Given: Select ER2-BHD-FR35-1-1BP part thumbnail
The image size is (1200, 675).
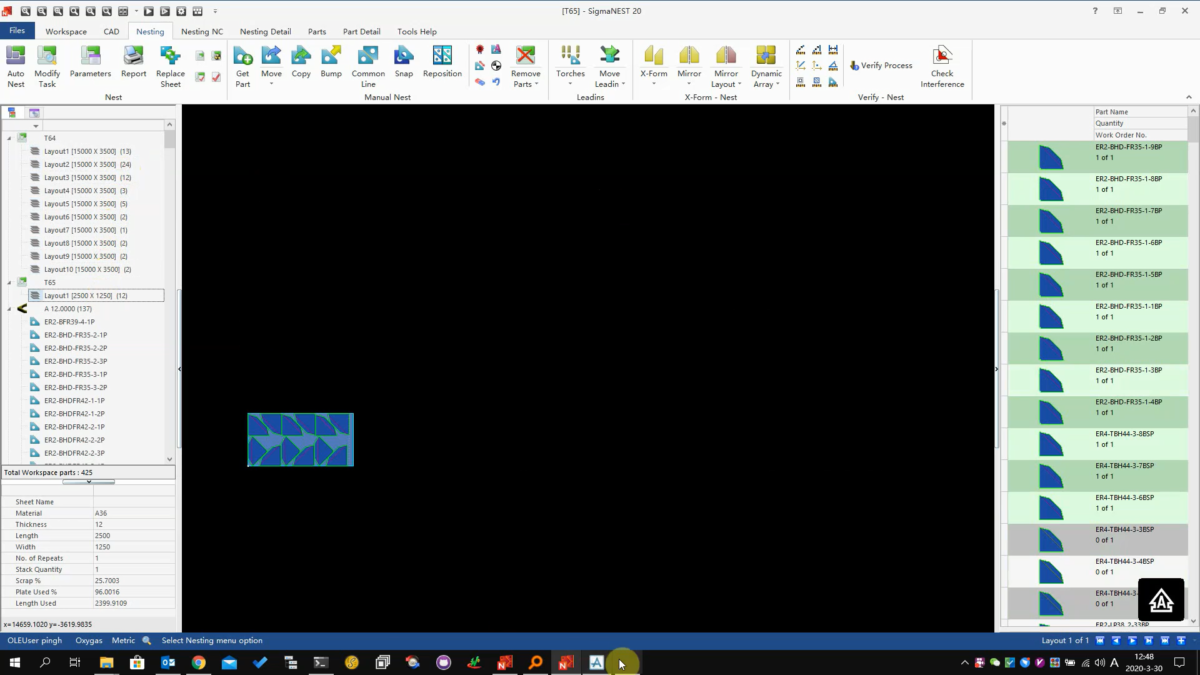Looking at the screenshot, I should click(x=1050, y=317).
